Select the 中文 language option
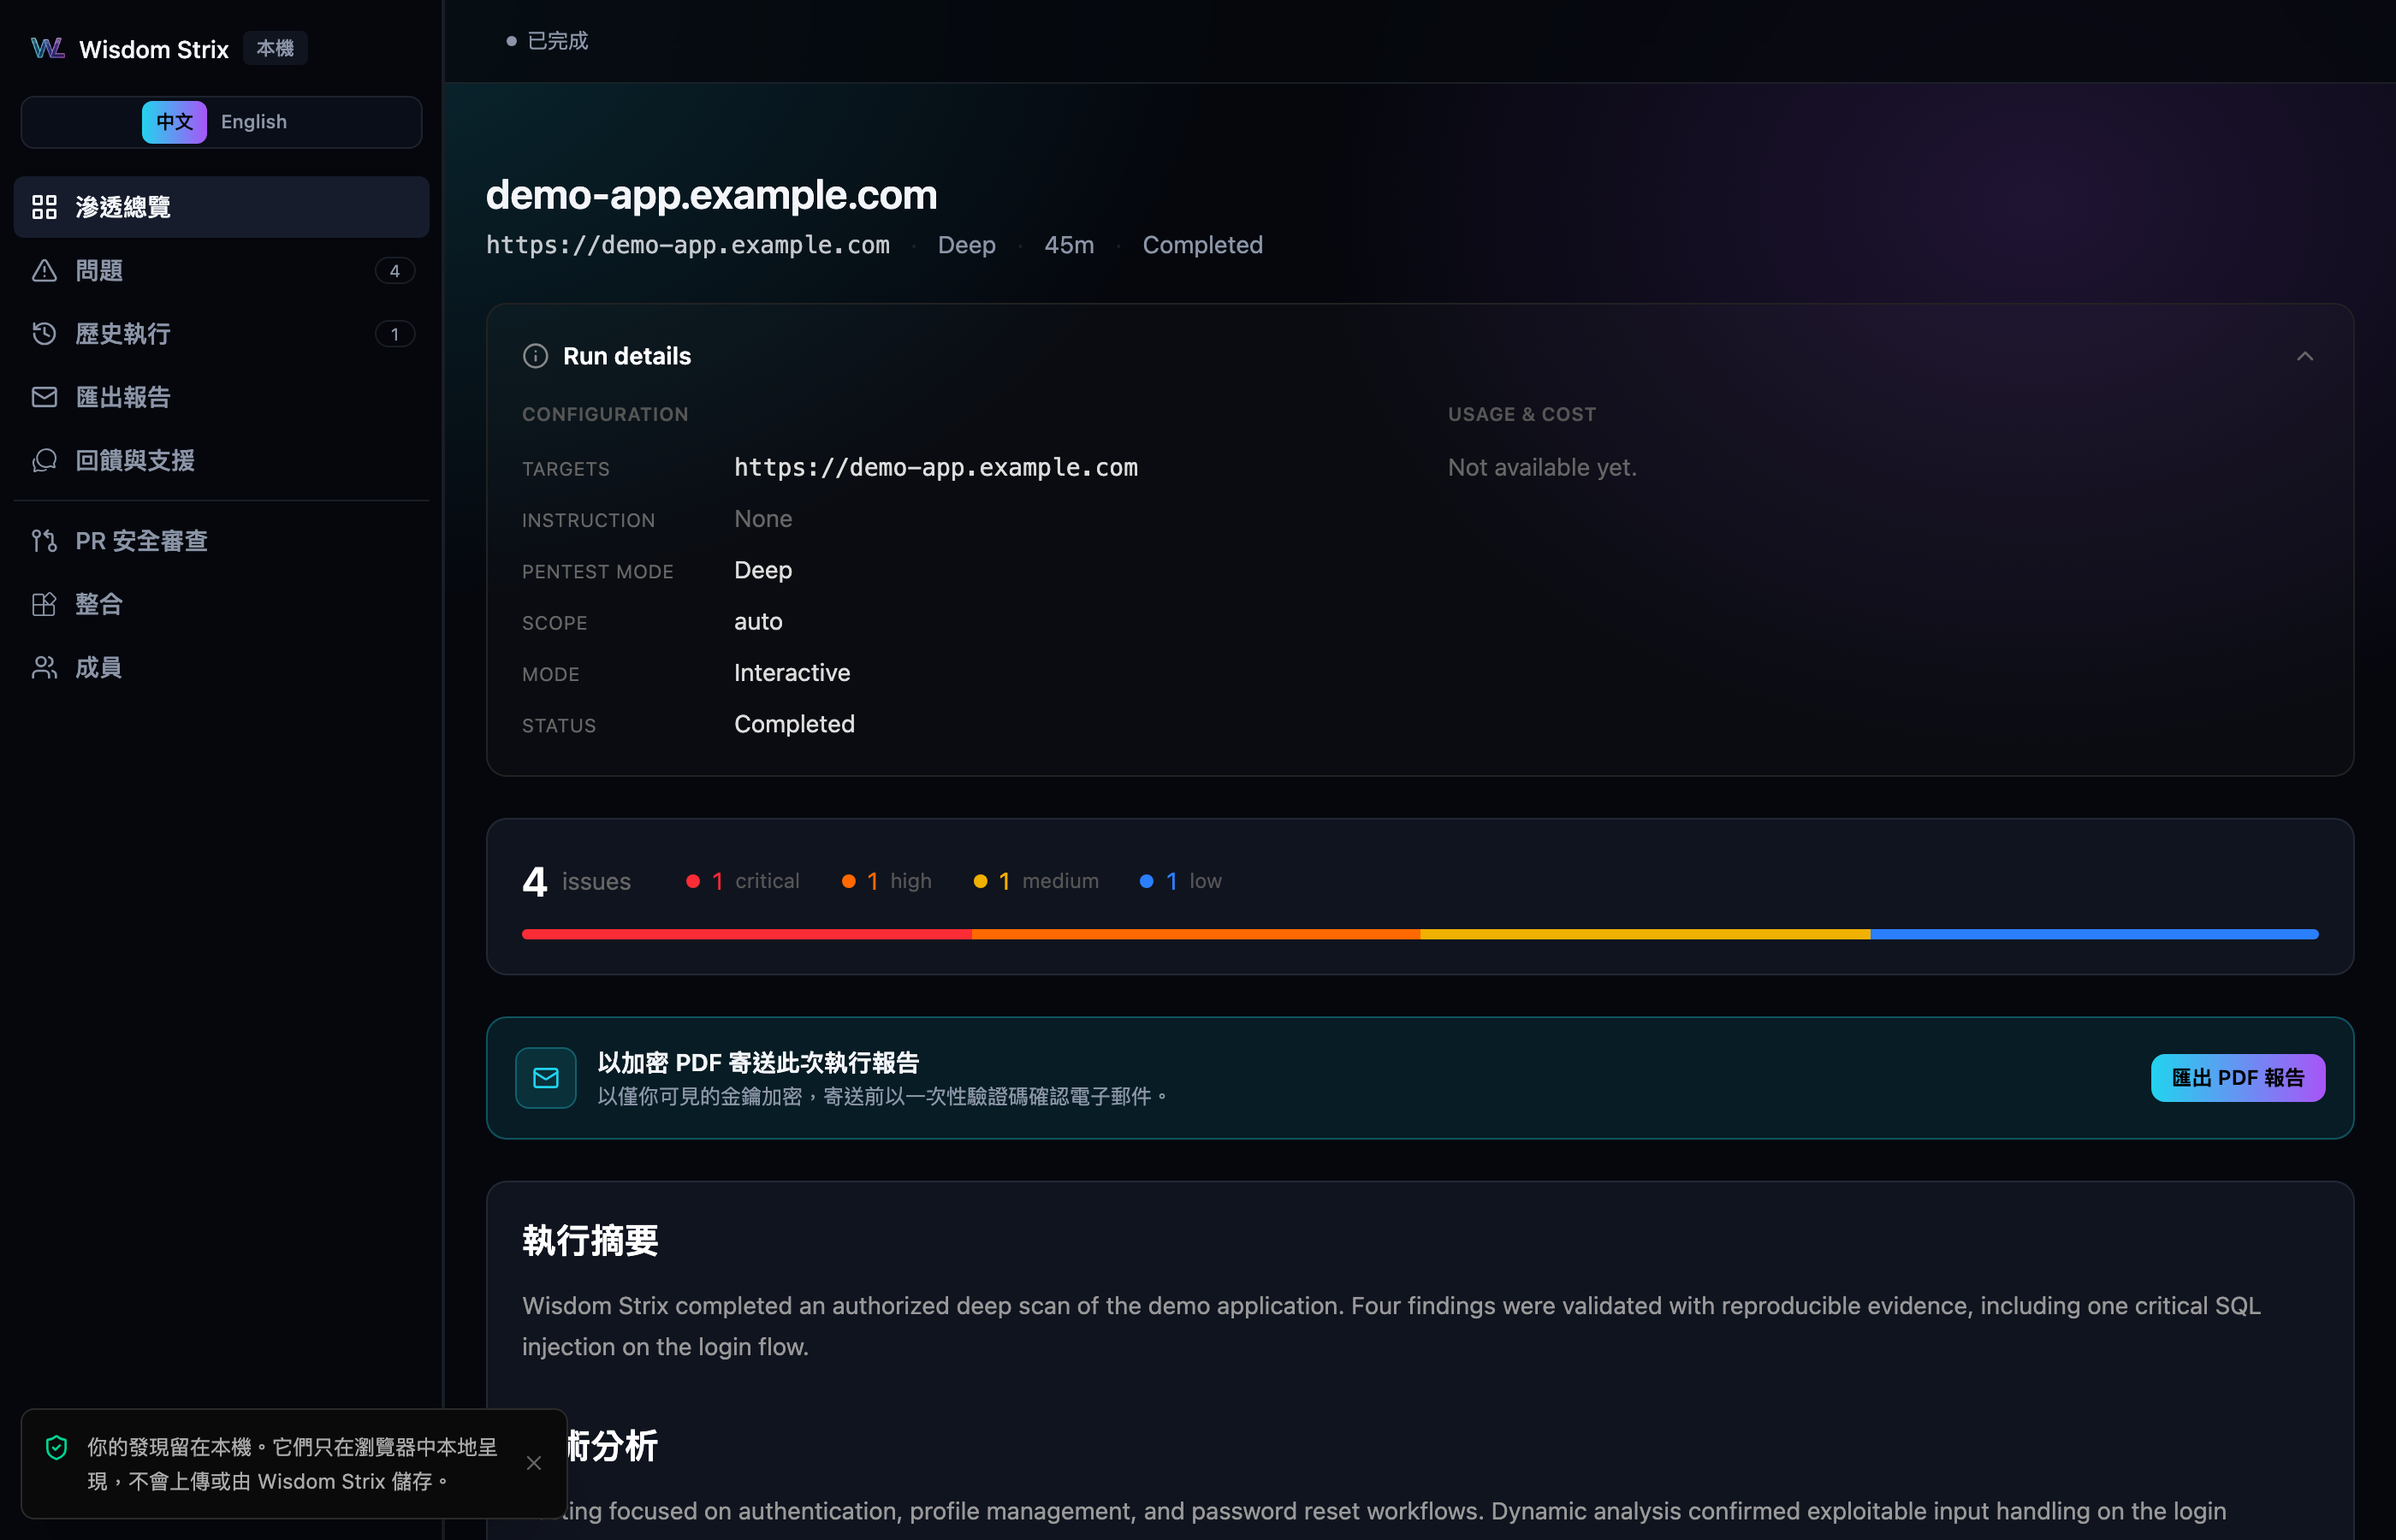The height and width of the screenshot is (1540, 2396). point(174,122)
